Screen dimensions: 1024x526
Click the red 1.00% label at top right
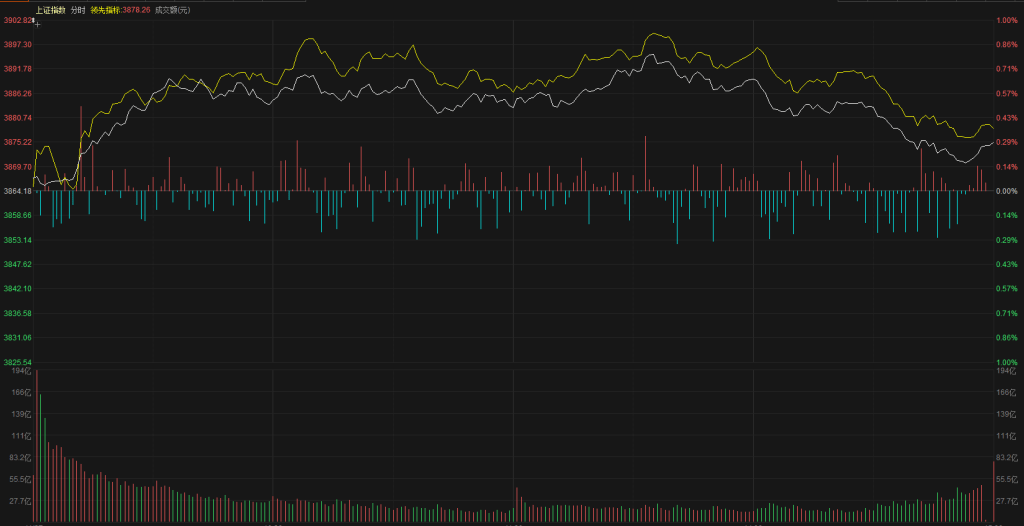(1006, 20)
